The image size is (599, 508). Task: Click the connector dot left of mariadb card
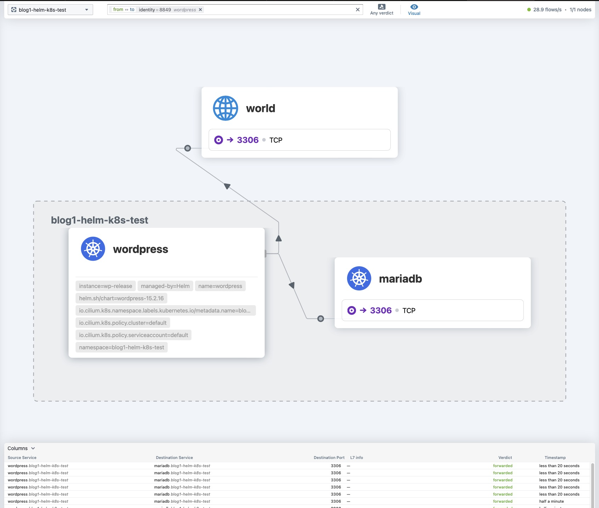click(x=321, y=319)
